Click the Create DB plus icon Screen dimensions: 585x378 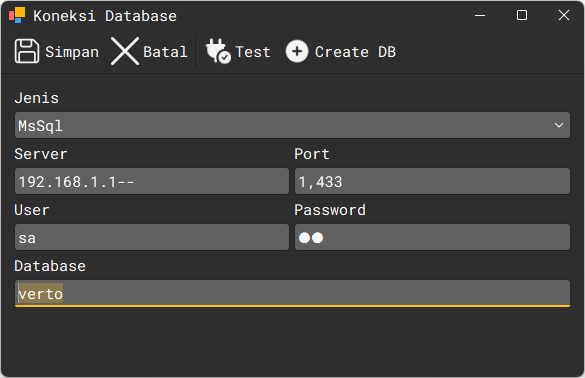click(297, 51)
